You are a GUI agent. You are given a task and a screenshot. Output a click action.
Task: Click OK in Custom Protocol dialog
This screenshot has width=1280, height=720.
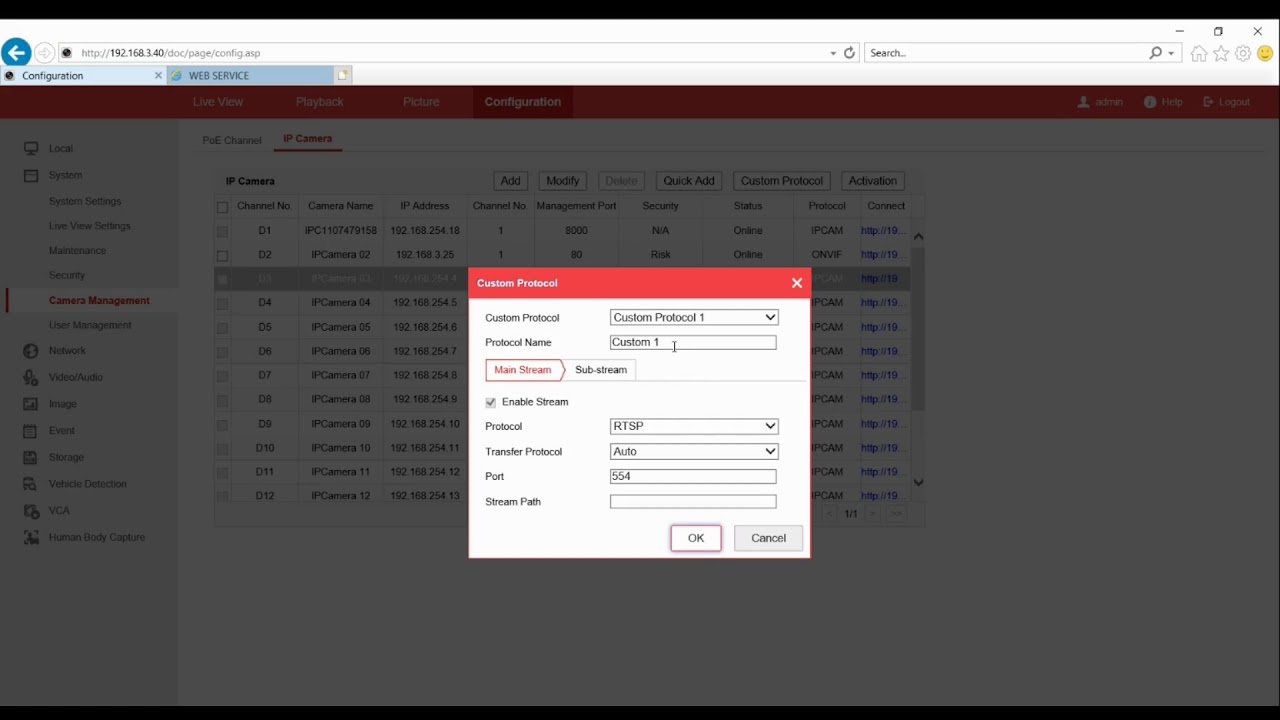tap(696, 538)
